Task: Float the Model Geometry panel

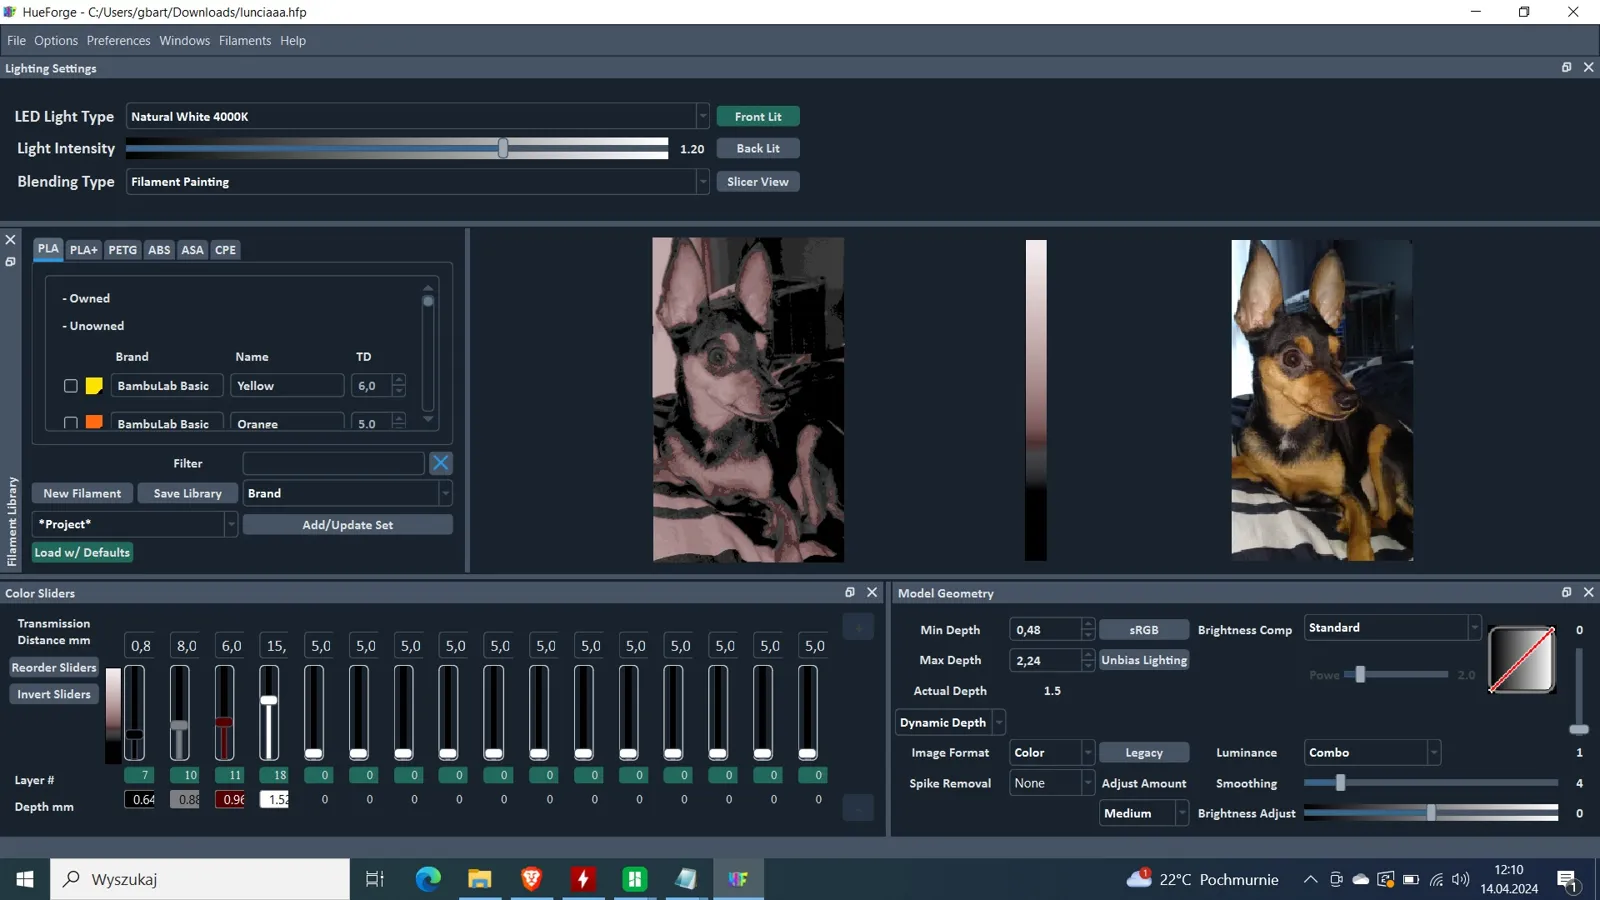Action: pos(1566,592)
